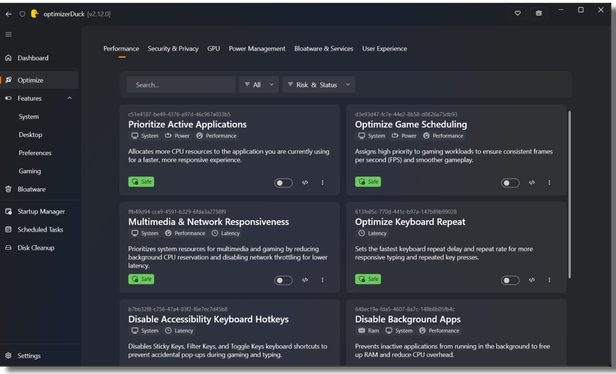
Task: Select Optimize in sidebar
Action: [x=39, y=80]
